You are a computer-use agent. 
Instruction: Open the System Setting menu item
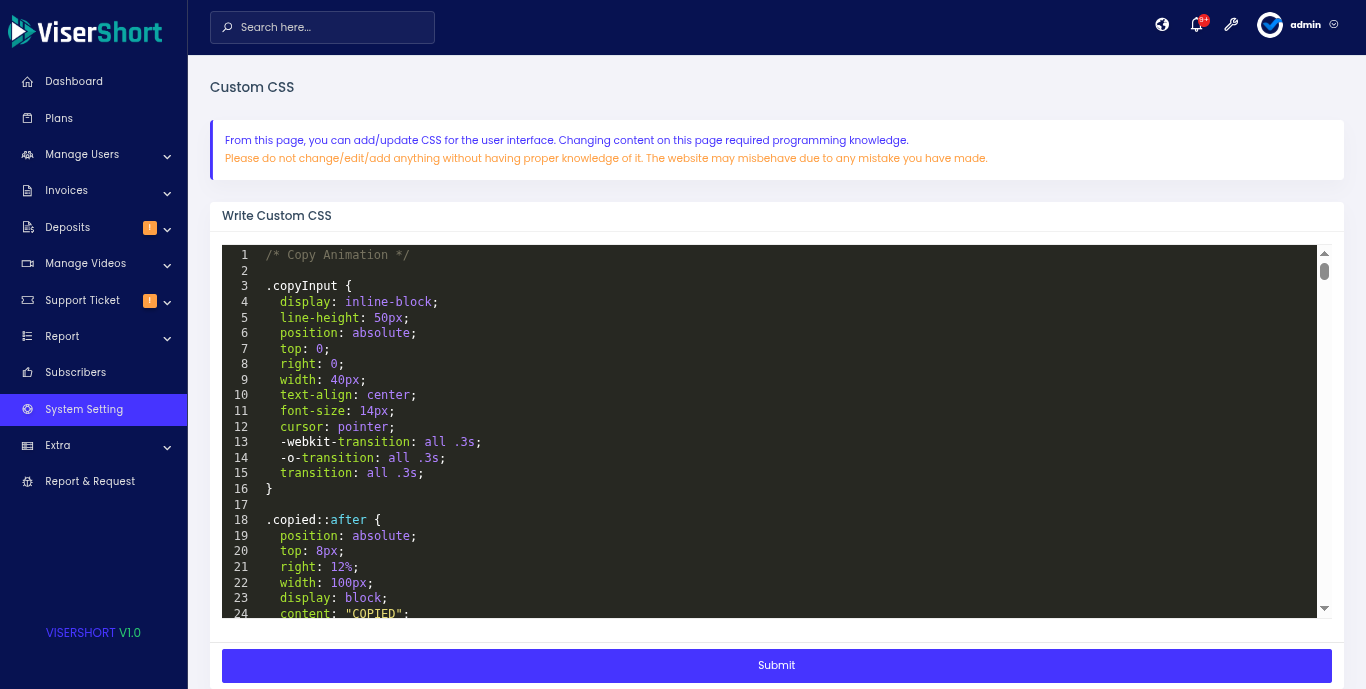click(84, 409)
